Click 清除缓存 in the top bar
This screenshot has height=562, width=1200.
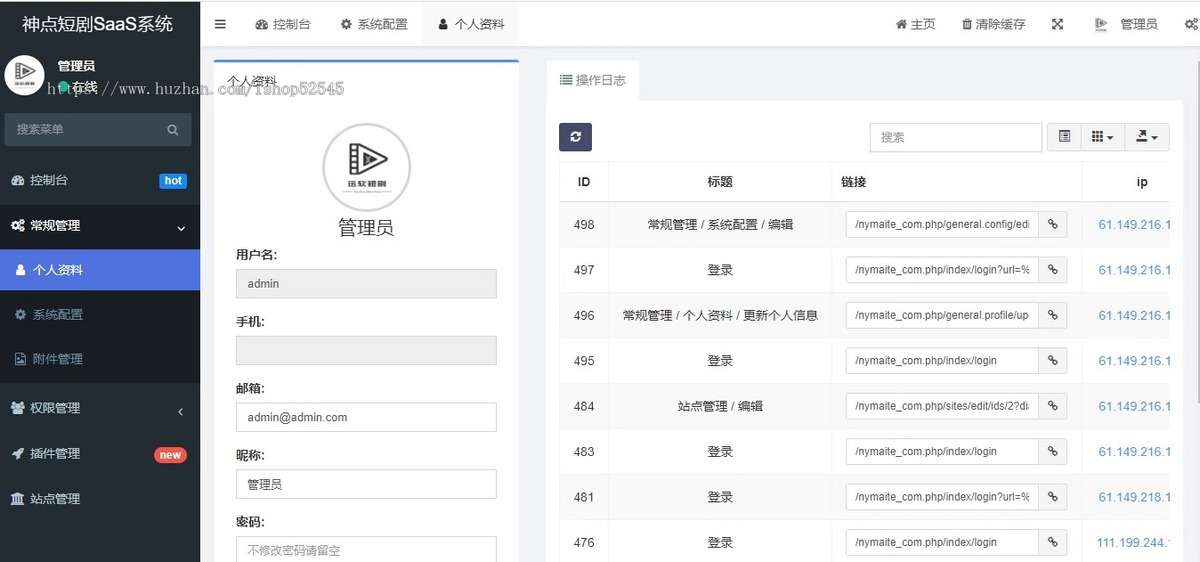coord(993,24)
